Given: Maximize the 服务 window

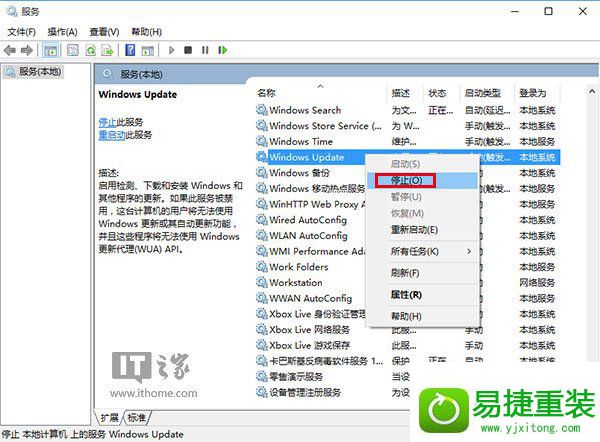Looking at the screenshot, I should (548, 11).
